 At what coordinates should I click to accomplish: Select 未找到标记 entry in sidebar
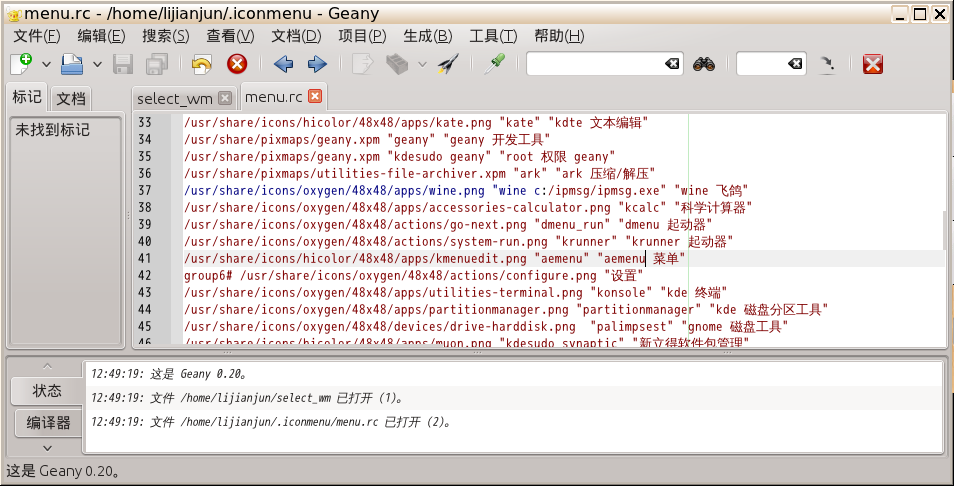(52, 130)
